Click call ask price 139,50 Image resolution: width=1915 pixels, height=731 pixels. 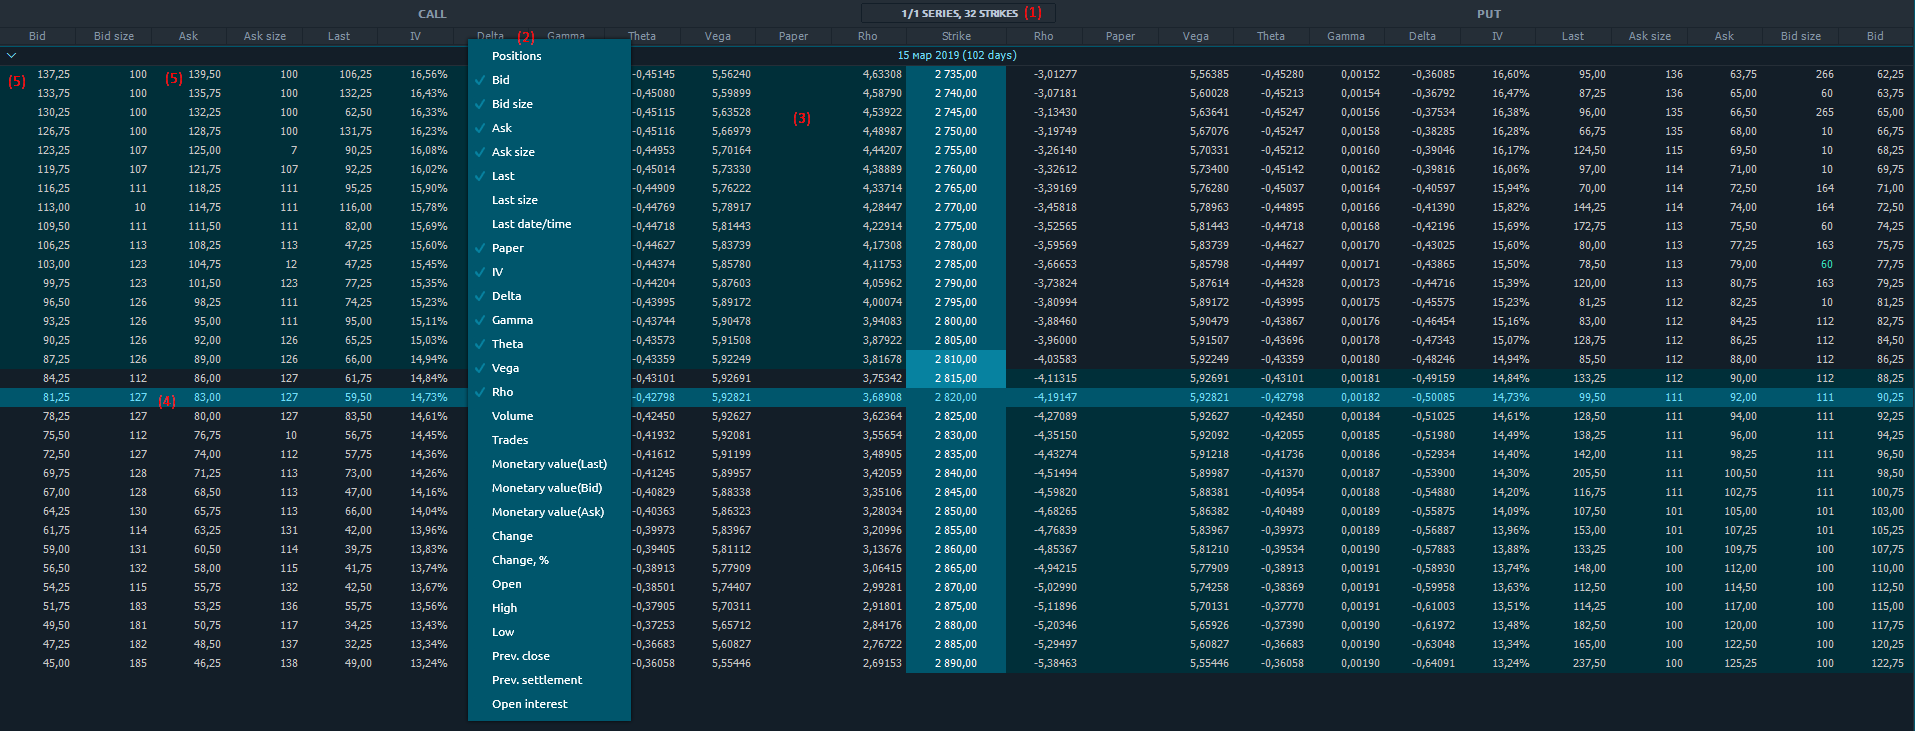pyautogui.click(x=205, y=74)
